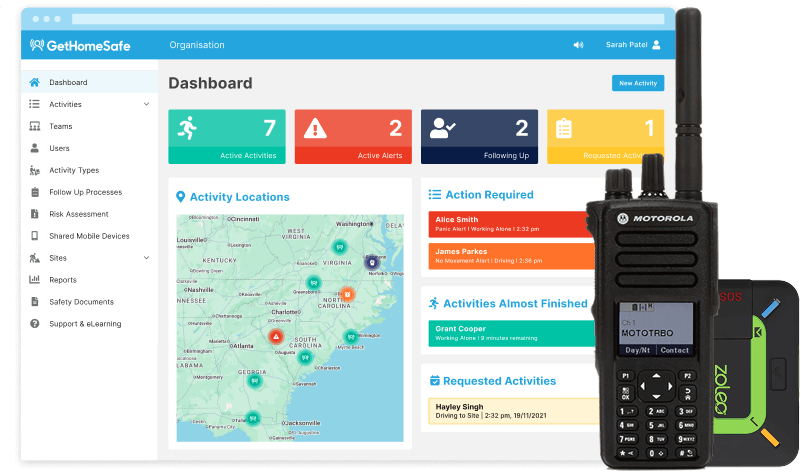801x473 pixels.
Task: Open Activity Types in the sidebar
Action: (74, 171)
